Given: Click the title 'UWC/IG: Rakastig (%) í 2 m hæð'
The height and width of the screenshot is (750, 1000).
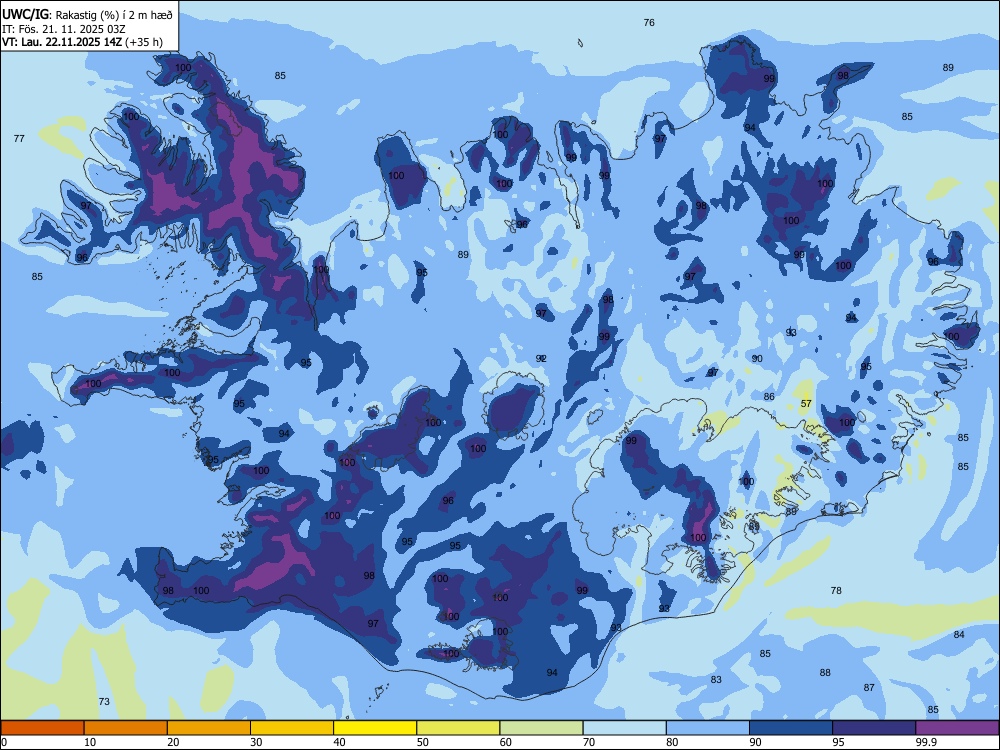Looking at the screenshot, I should point(87,15).
